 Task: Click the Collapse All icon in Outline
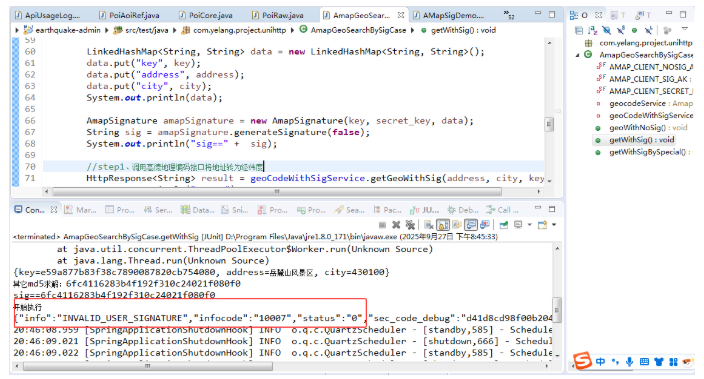coord(579,31)
